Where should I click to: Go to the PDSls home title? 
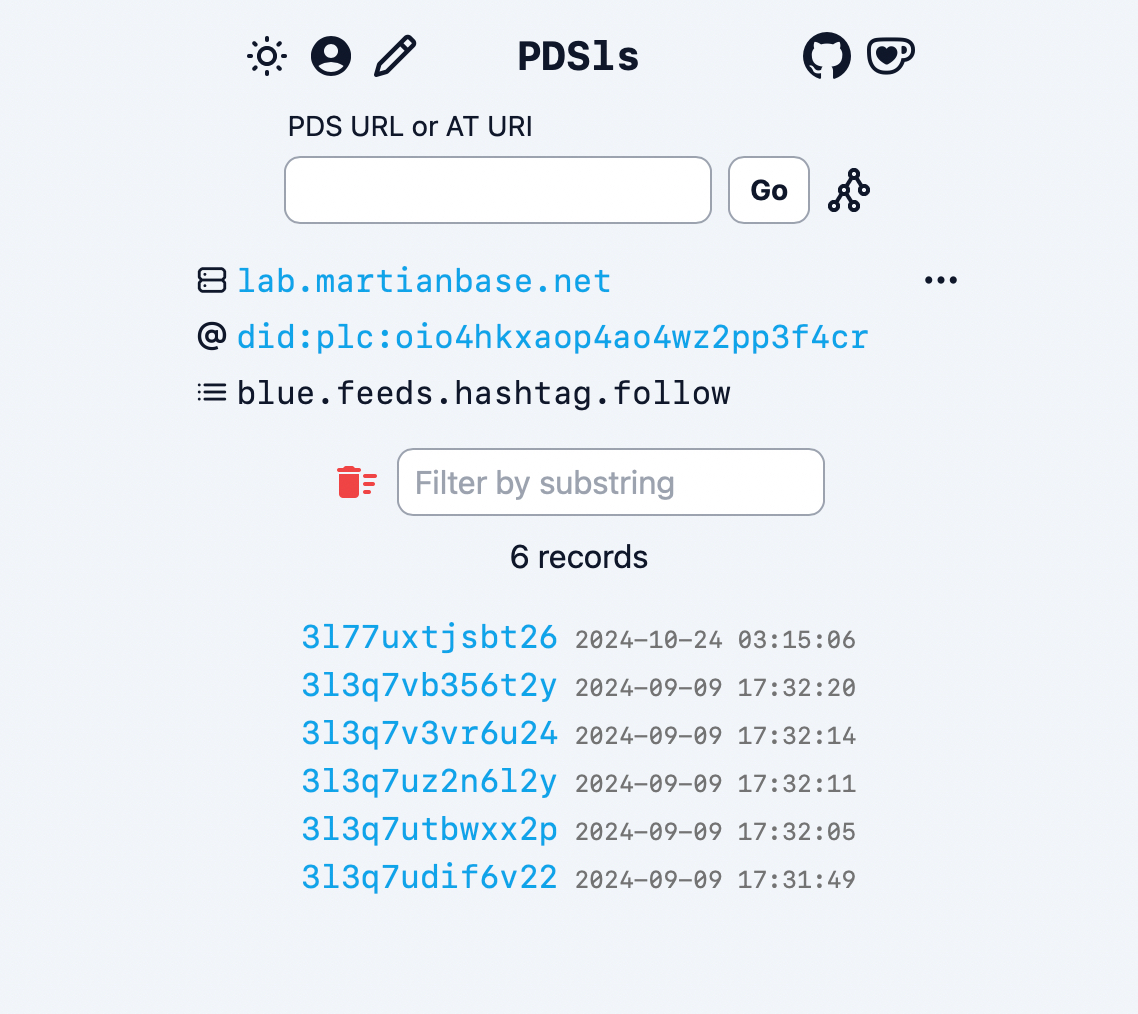pos(578,56)
